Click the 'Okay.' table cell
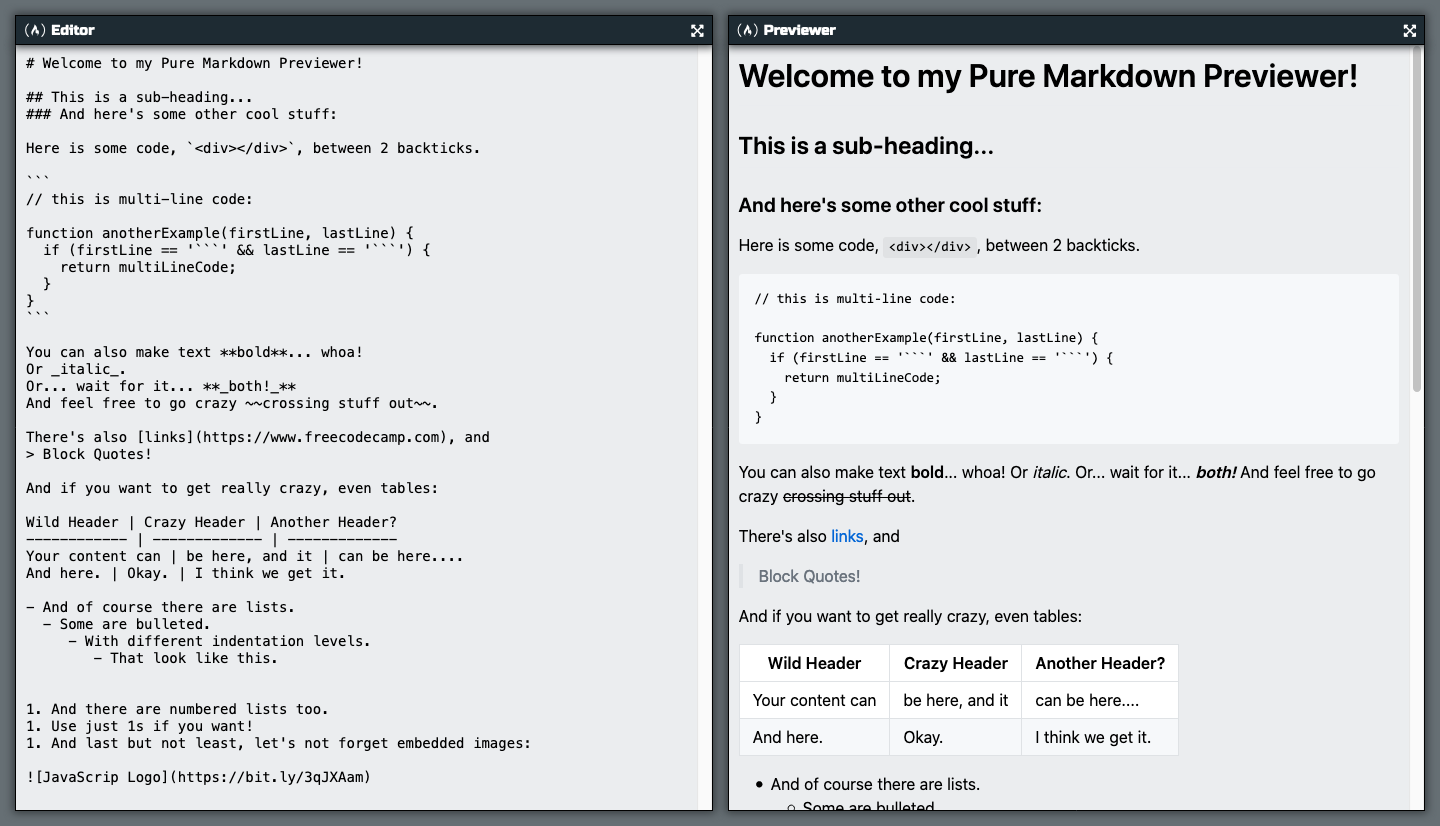Viewport: 1440px width, 826px height. tap(955, 737)
